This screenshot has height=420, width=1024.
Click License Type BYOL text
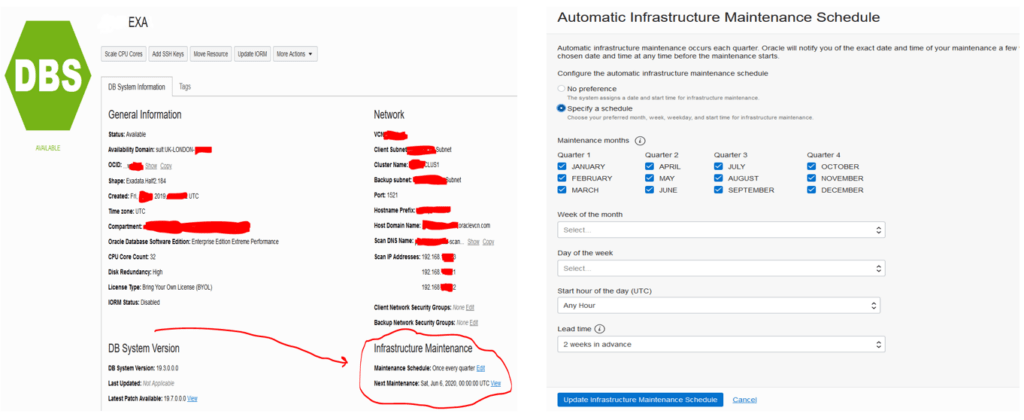177,287
